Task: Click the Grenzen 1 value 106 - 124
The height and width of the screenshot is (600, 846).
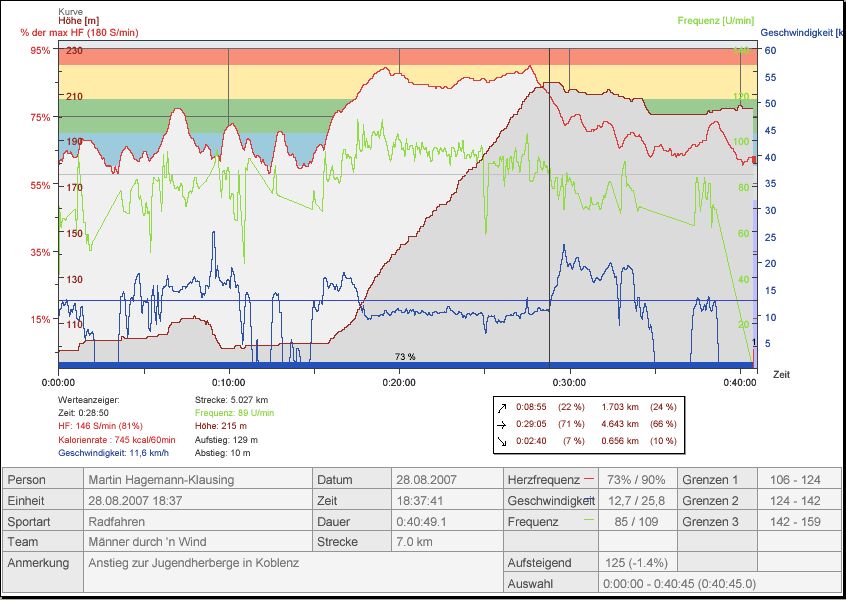Action: pyautogui.click(x=798, y=480)
